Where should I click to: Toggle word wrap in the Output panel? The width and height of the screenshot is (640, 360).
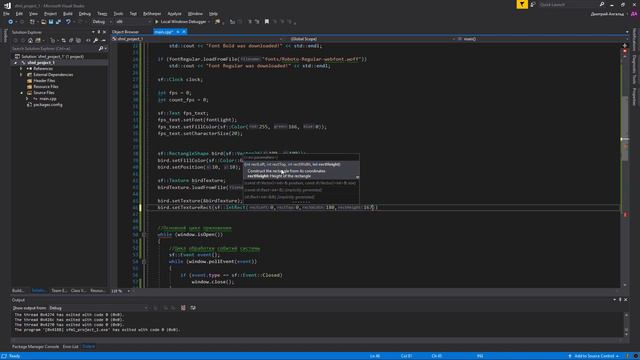point(193,308)
